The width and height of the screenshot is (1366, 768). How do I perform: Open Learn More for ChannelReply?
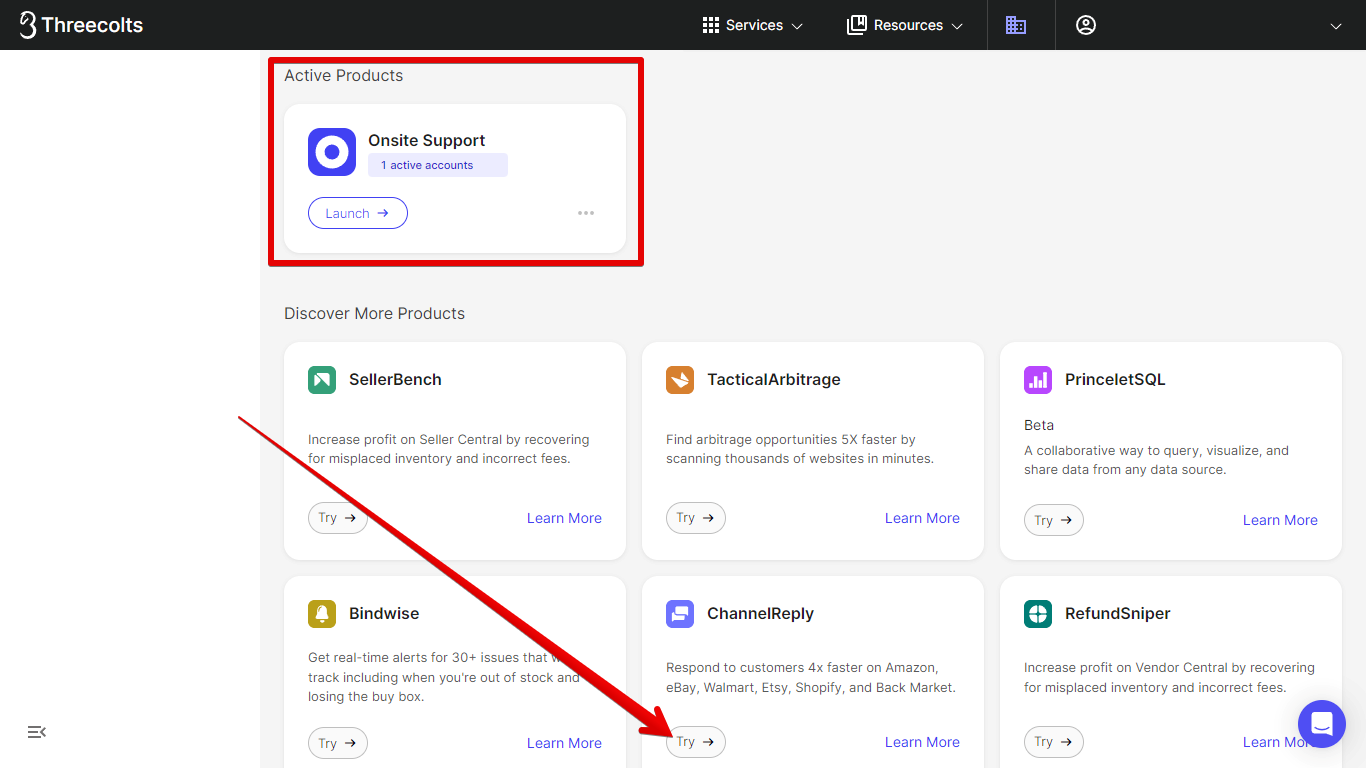coord(922,742)
